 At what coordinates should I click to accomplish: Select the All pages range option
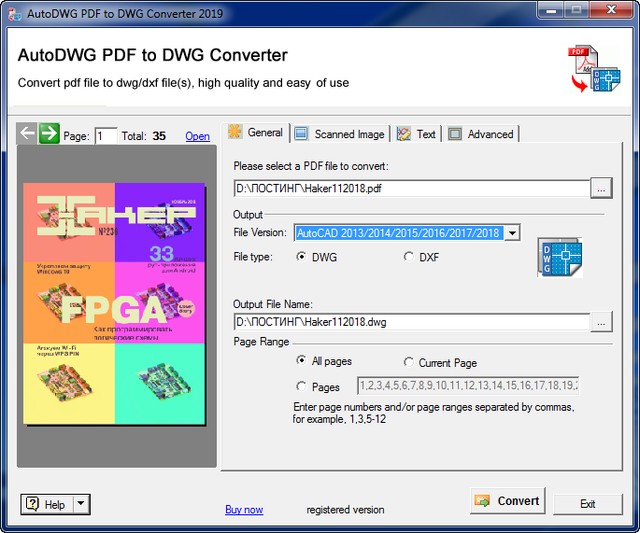point(302,361)
